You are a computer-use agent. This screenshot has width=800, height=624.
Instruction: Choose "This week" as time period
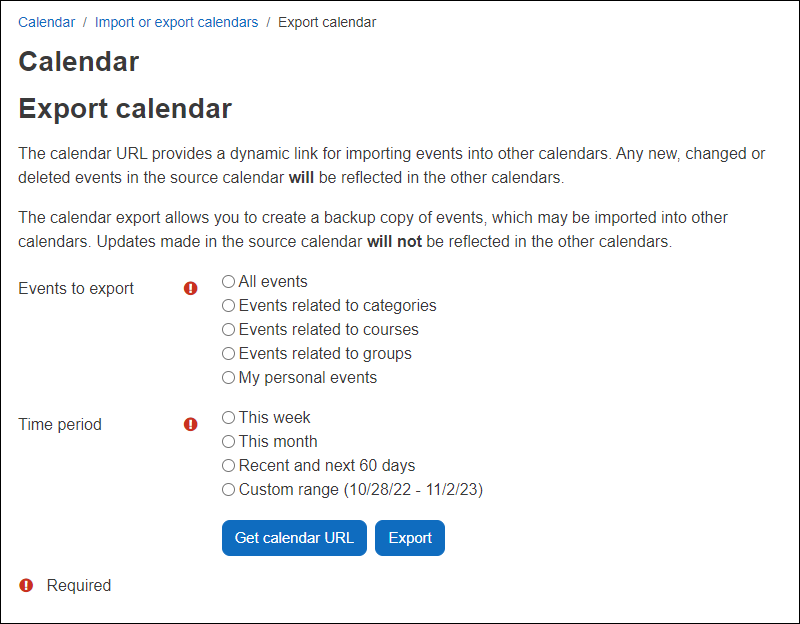[228, 417]
